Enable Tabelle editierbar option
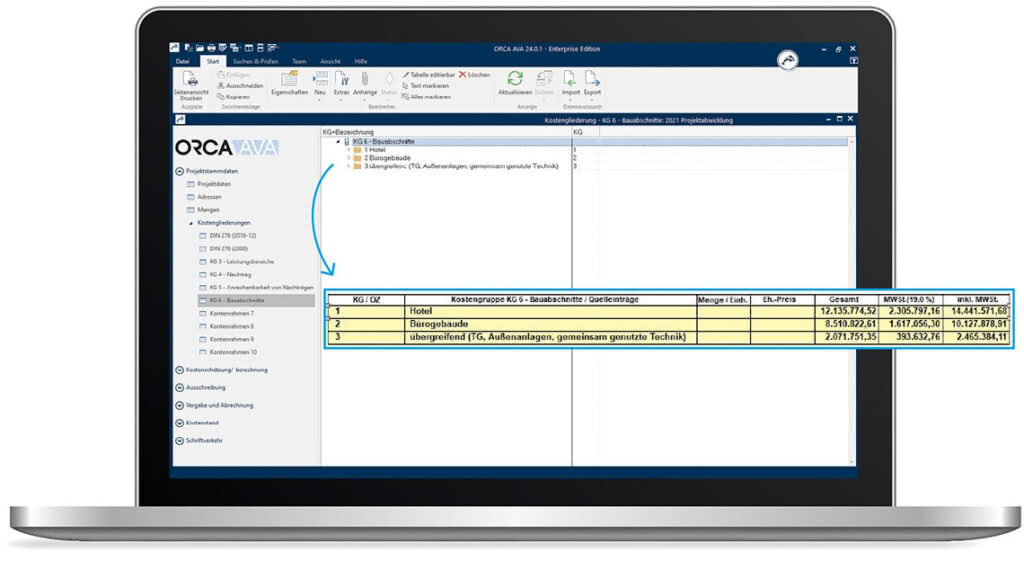The height and width of the screenshot is (569, 1024). 428,75
